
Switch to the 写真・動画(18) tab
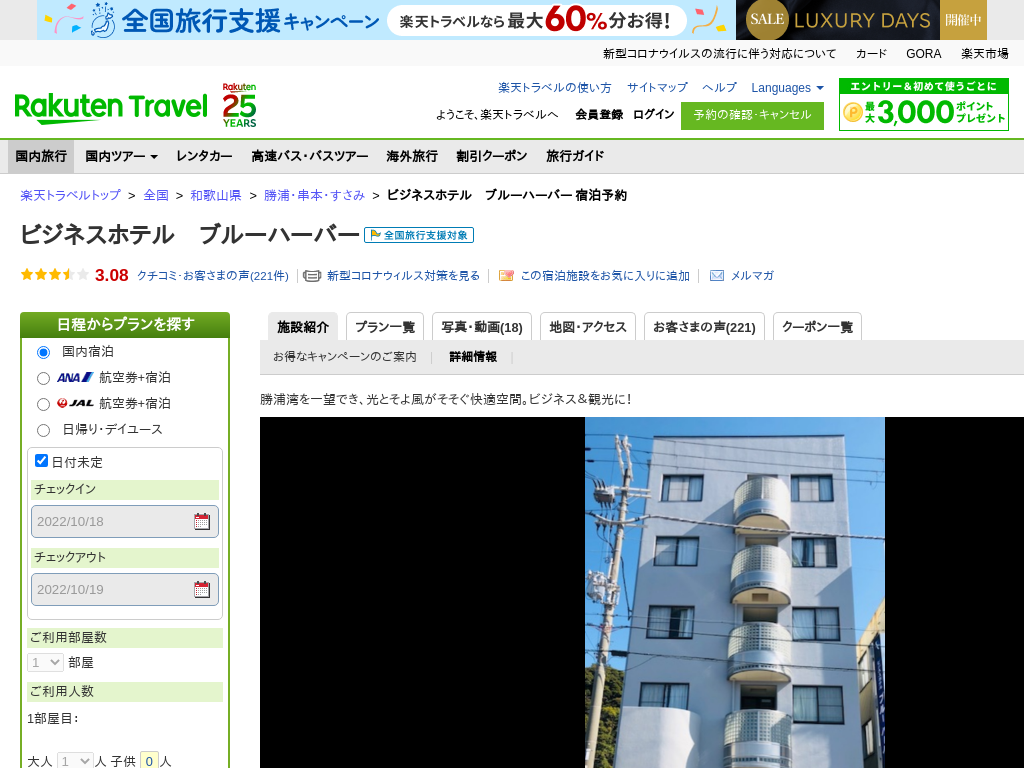tap(482, 327)
